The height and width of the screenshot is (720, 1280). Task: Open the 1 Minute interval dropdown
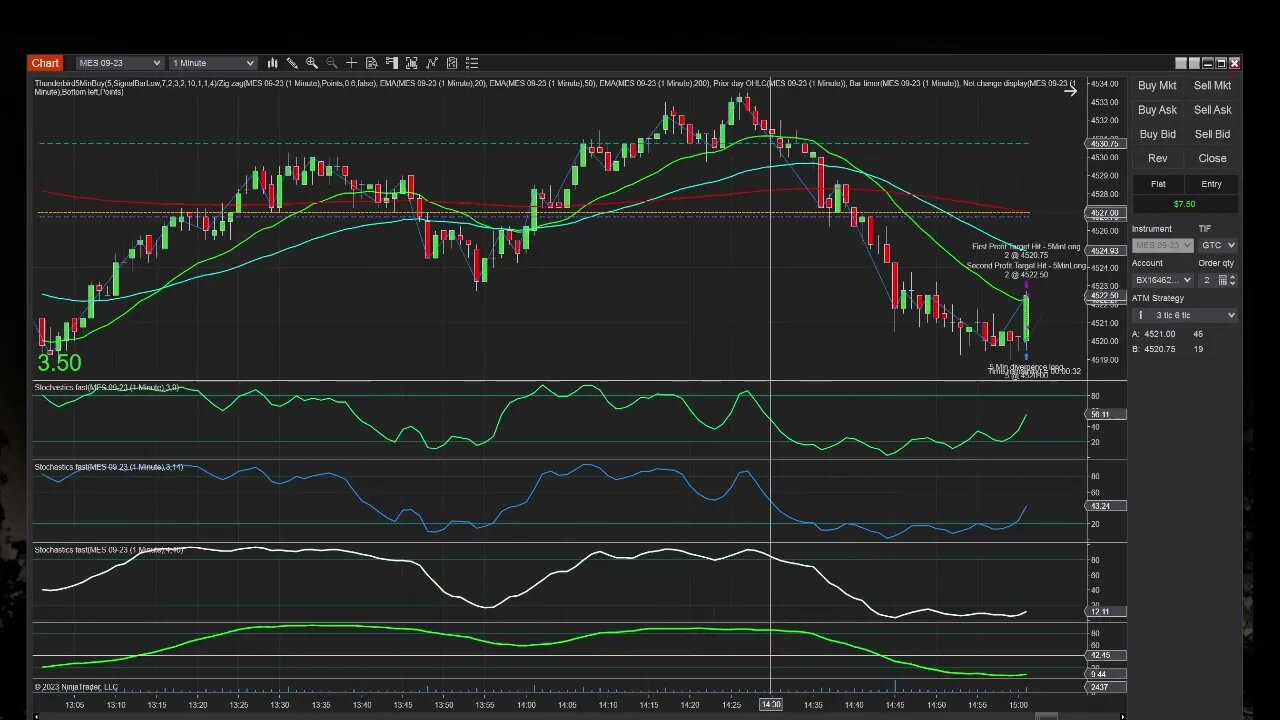[x=213, y=63]
